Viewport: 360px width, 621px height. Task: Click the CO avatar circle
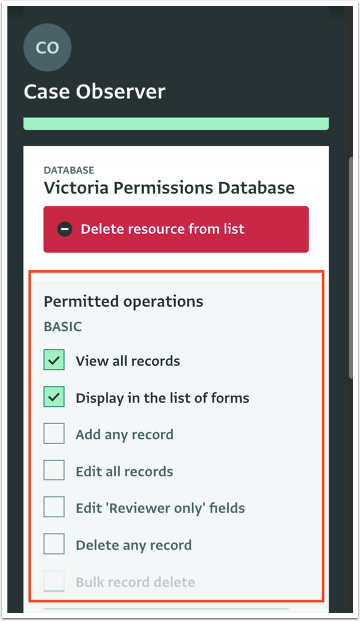coord(48,48)
